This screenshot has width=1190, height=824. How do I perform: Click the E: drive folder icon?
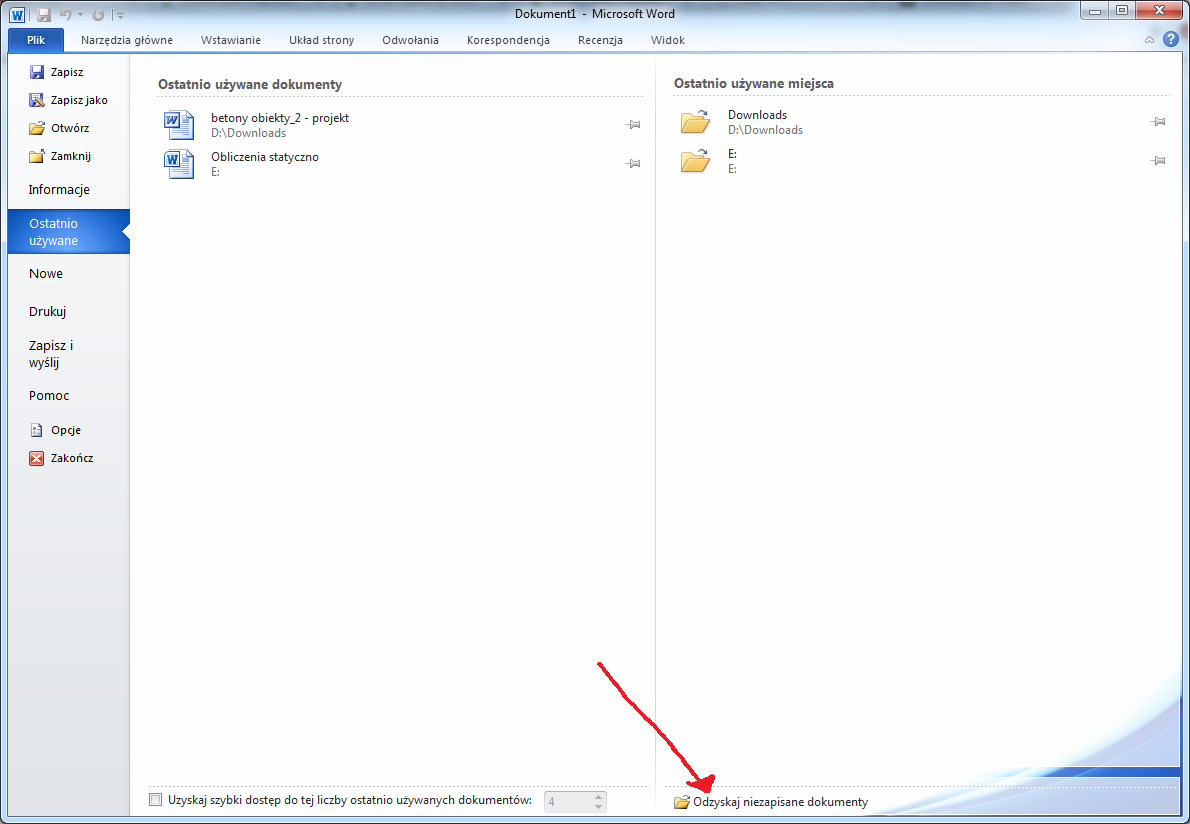[695, 161]
